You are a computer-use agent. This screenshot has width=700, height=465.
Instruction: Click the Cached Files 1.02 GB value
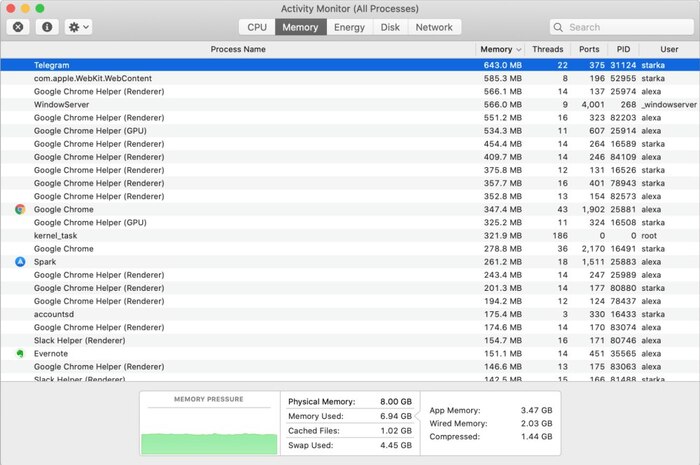pos(396,431)
